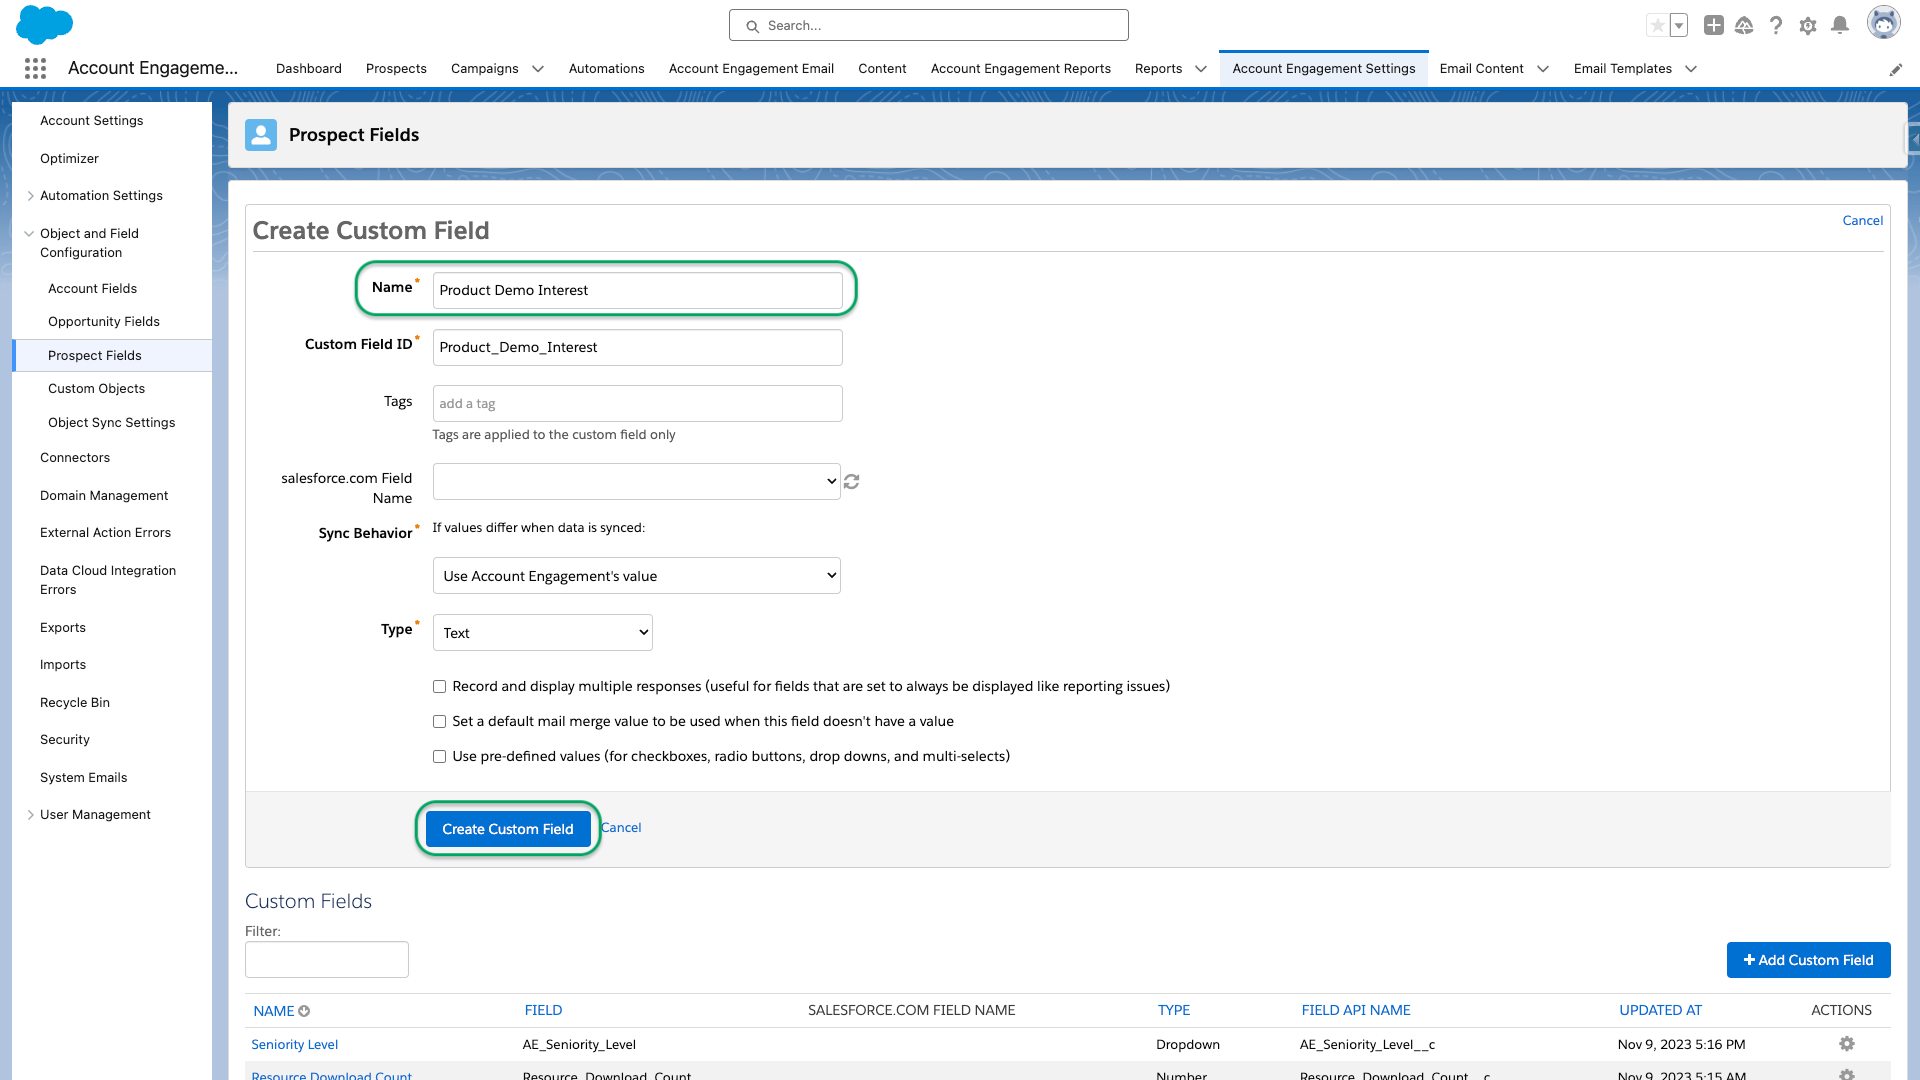The height and width of the screenshot is (1080, 1920).
Task: Click the Salesforce cloud logo
Action: pyautogui.click(x=44, y=24)
